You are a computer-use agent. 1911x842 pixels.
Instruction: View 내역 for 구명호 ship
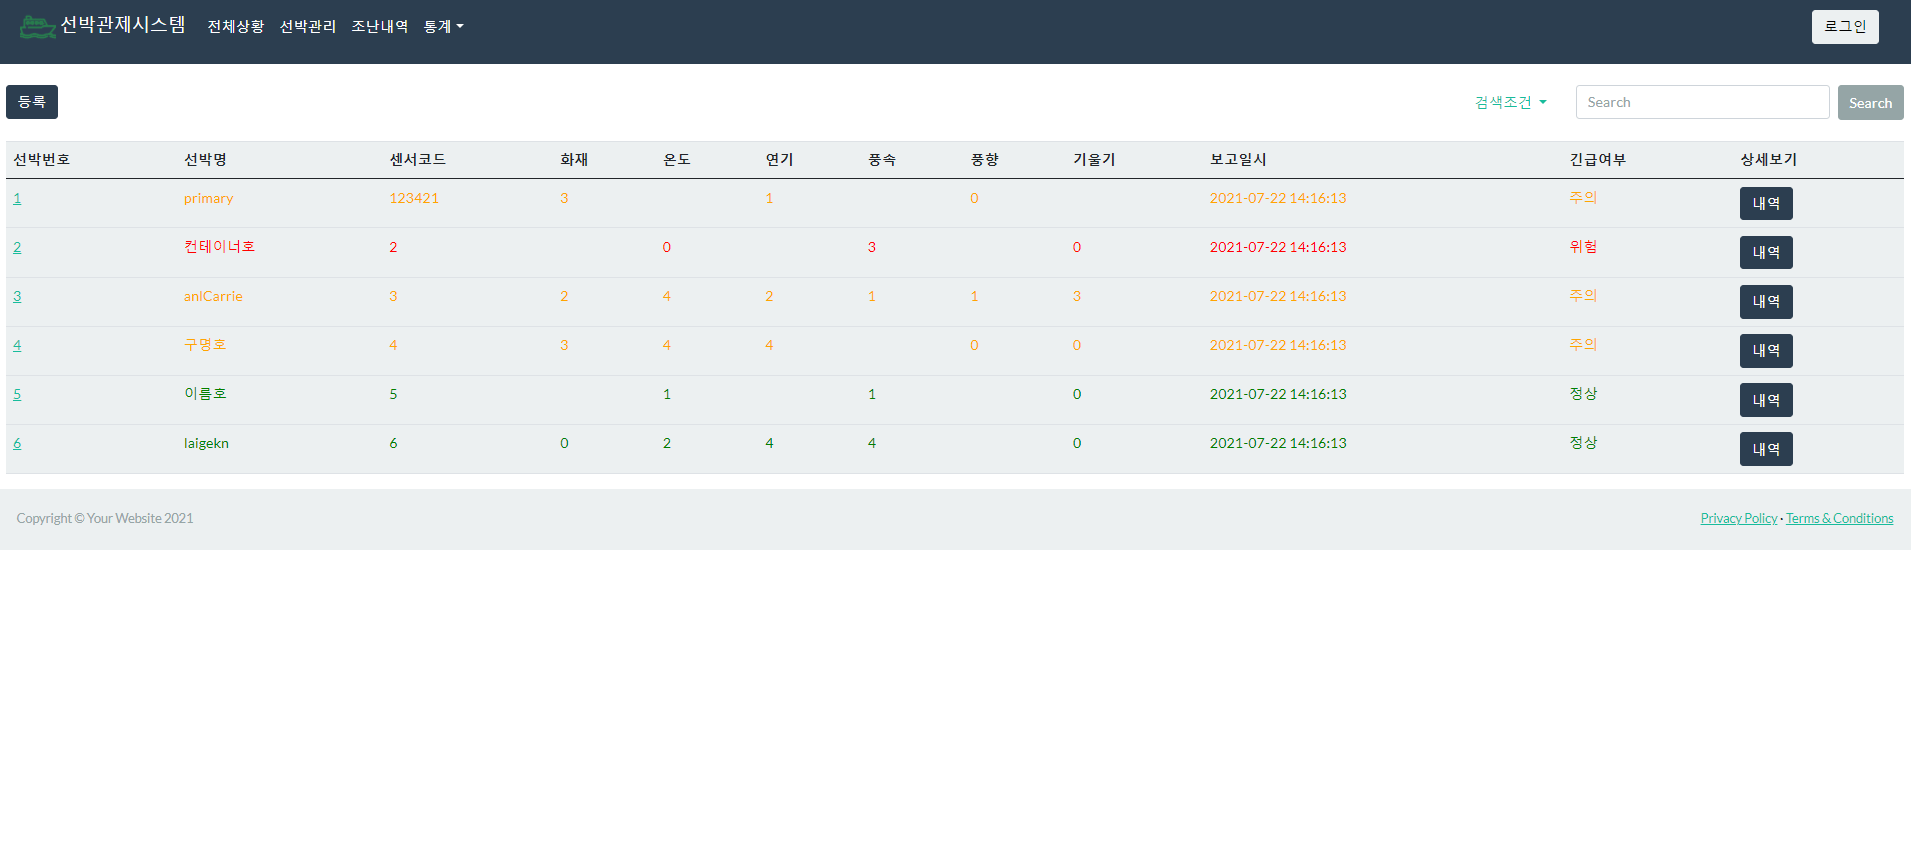[x=1766, y=350]
